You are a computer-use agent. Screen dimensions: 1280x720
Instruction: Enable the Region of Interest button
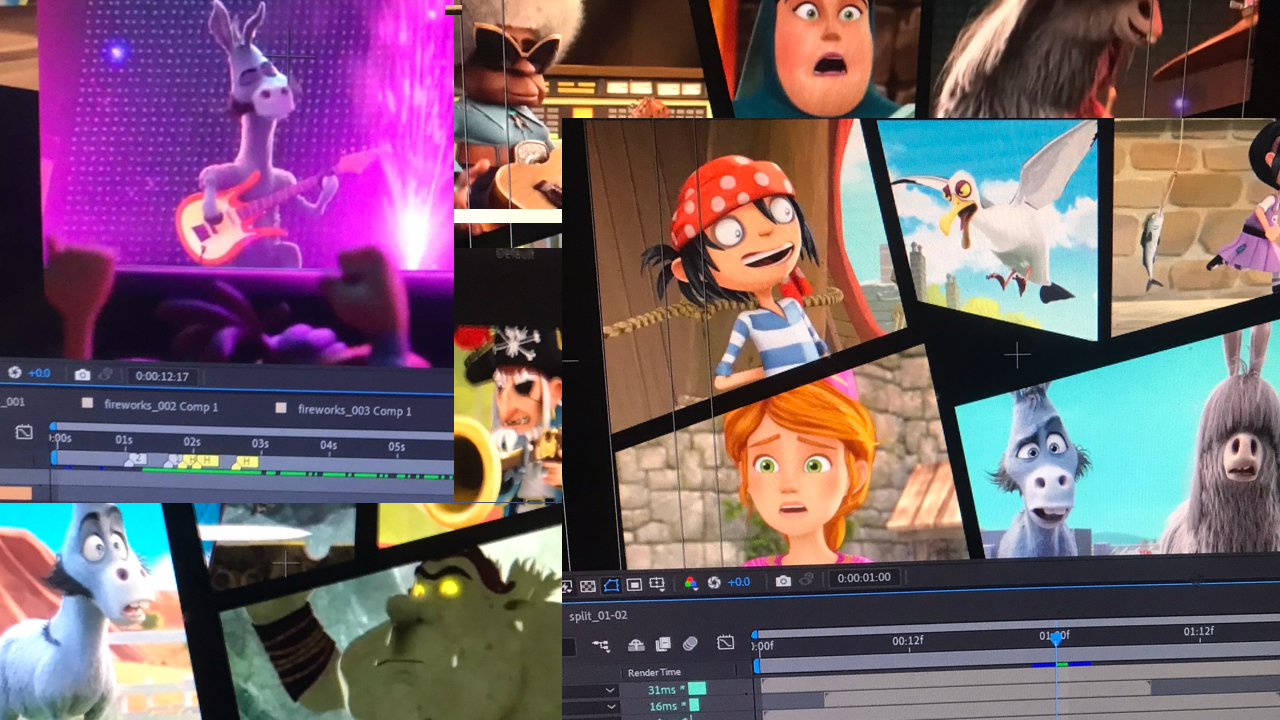pyautogui.click(x=634, y=585)
